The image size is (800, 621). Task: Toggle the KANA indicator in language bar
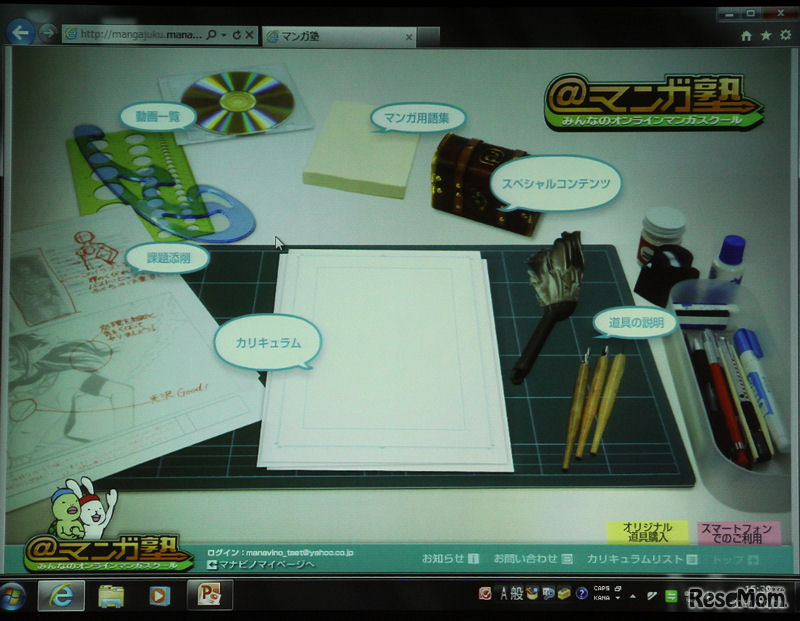pyautogui.click(x=602, y=598)
